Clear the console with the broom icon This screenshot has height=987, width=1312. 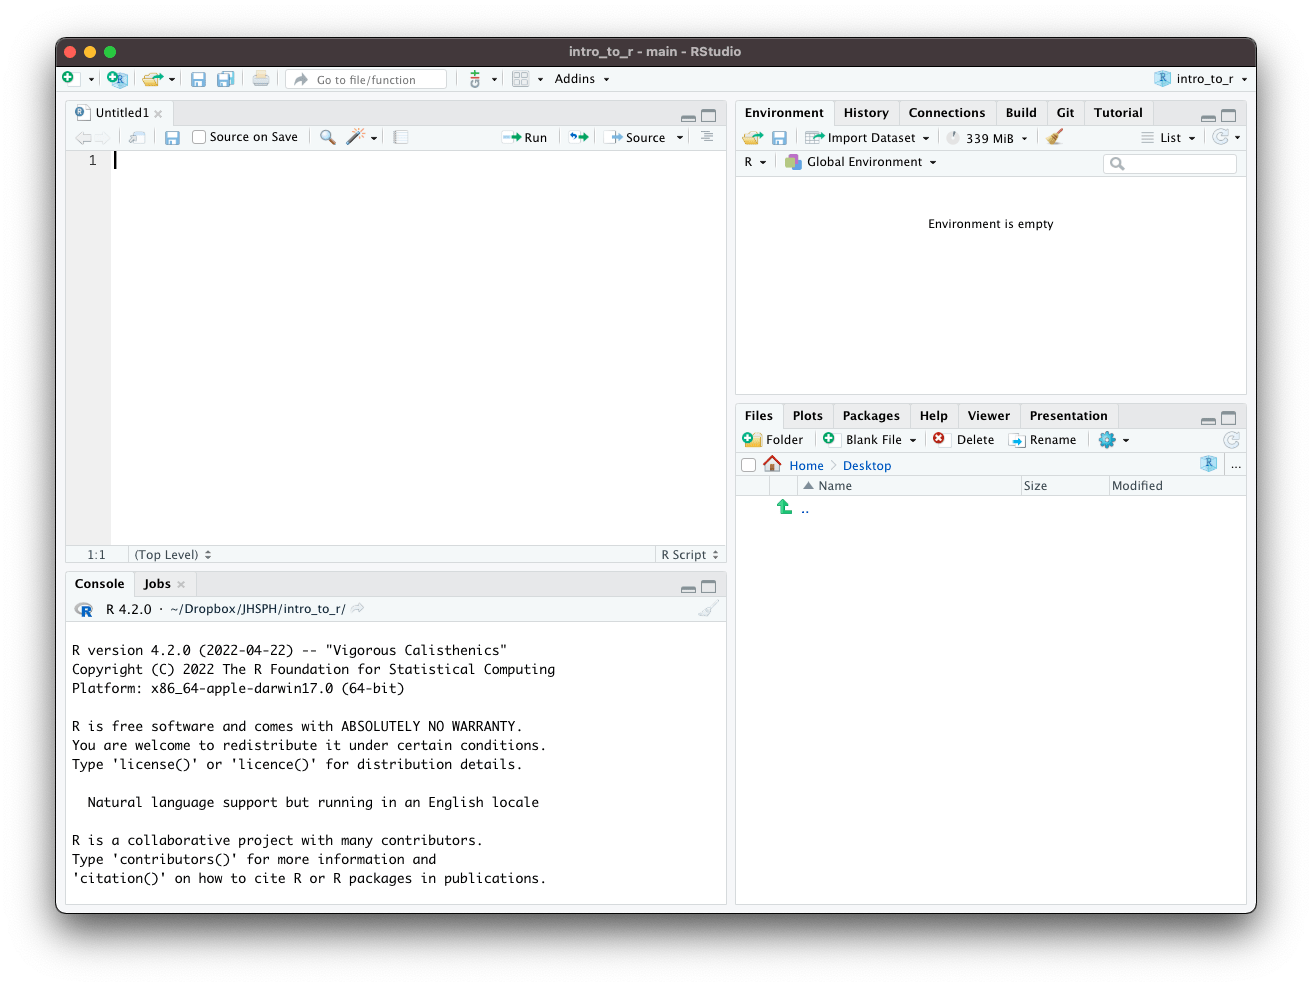709,608
